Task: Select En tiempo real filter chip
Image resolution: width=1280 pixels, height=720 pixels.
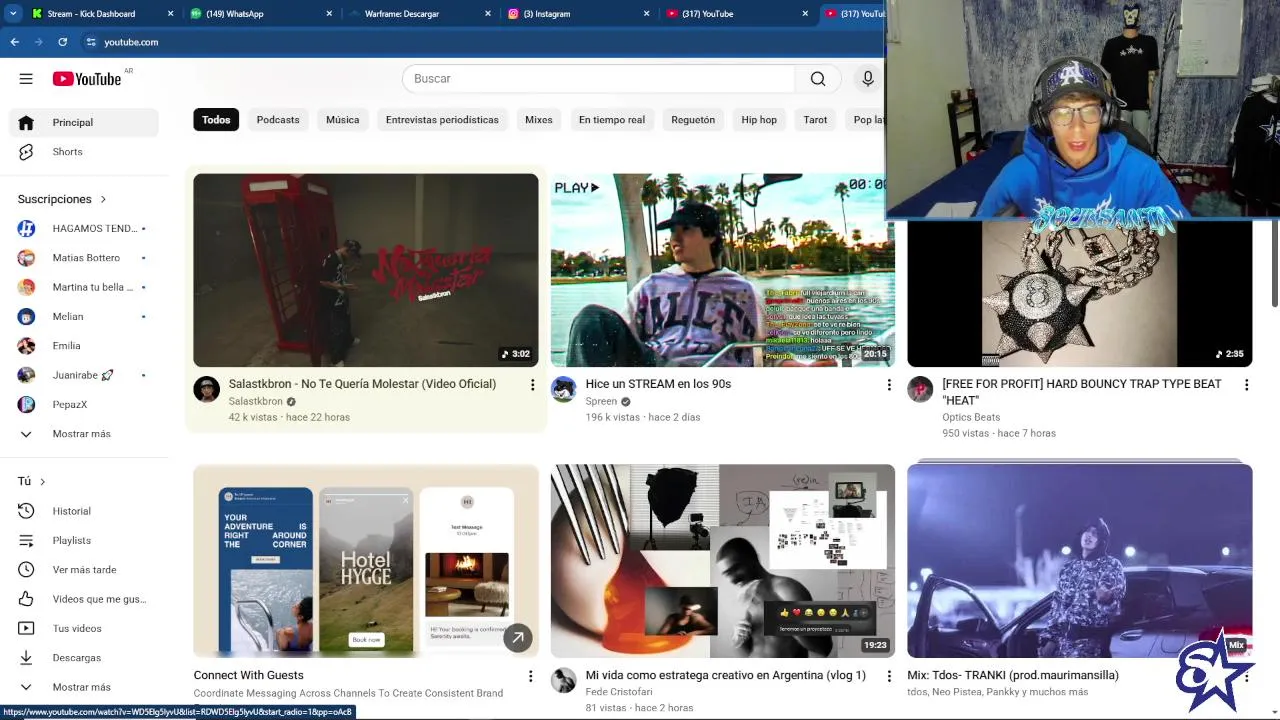Action: click(612, 120)
